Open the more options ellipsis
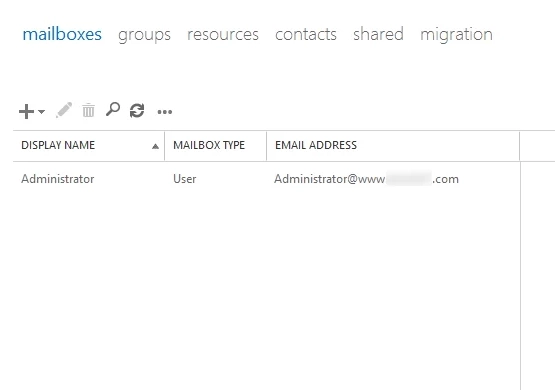 (165, 112)
